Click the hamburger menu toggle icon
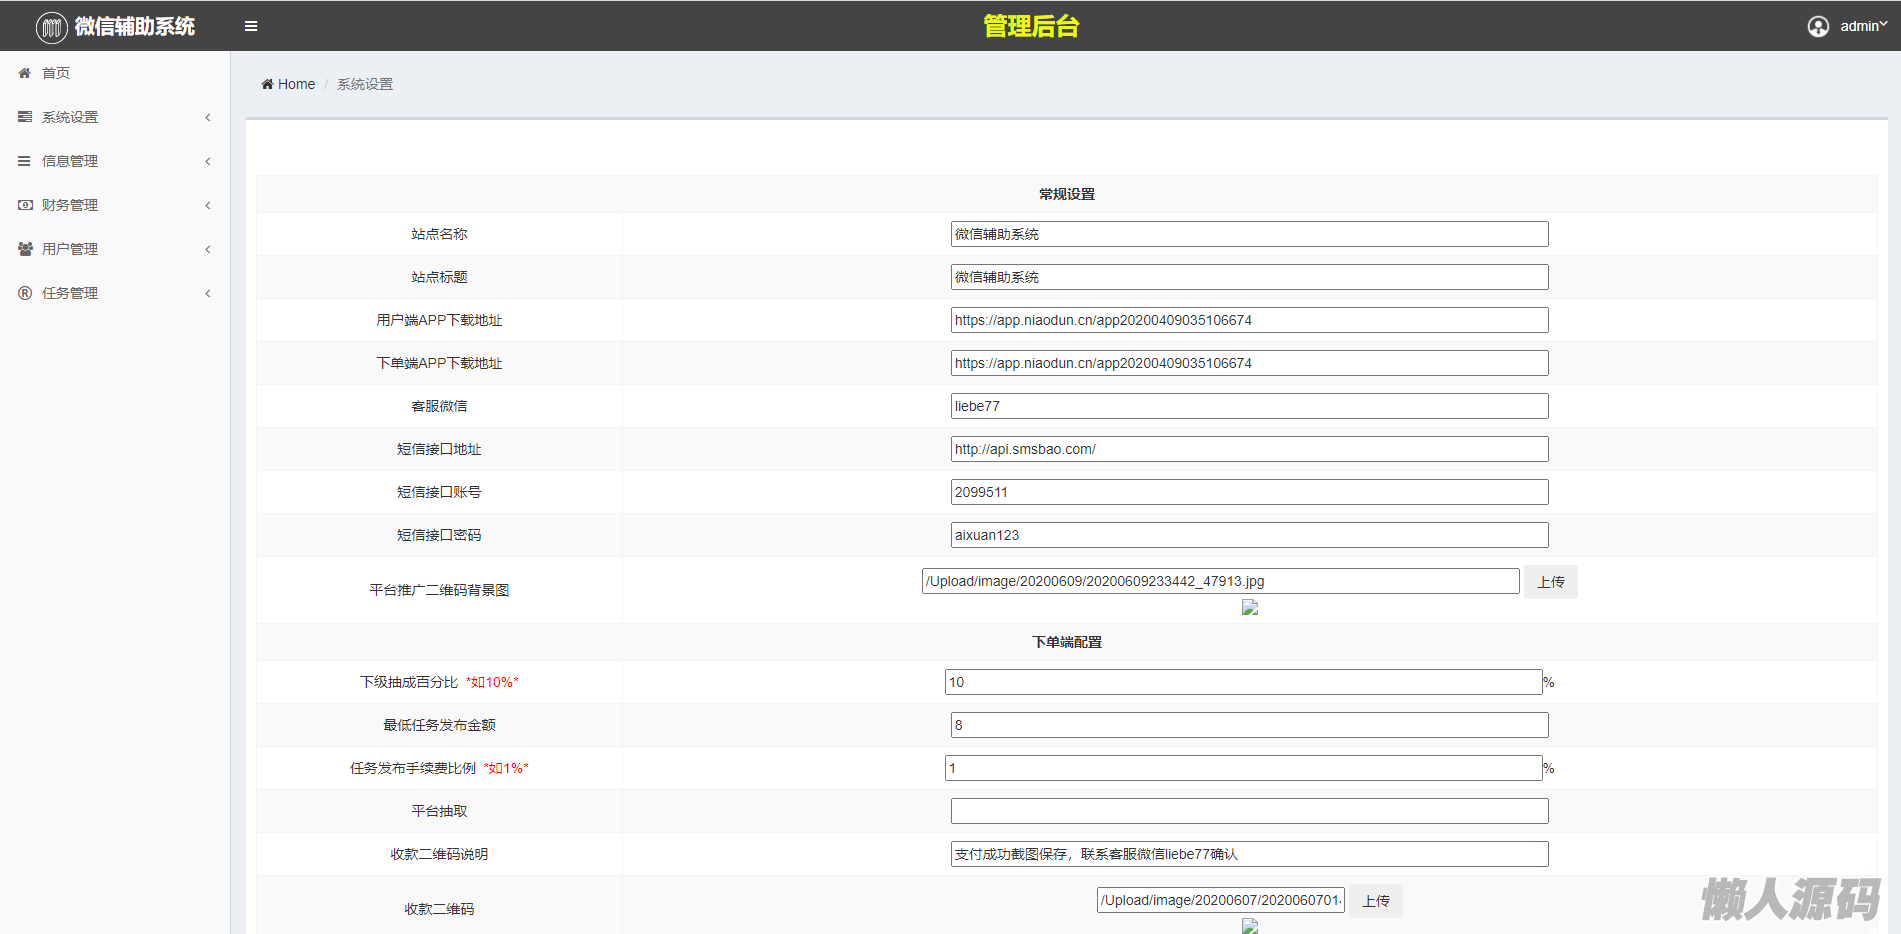The height and width of the screenshot is (934, 1901). (x=251, y=26)
